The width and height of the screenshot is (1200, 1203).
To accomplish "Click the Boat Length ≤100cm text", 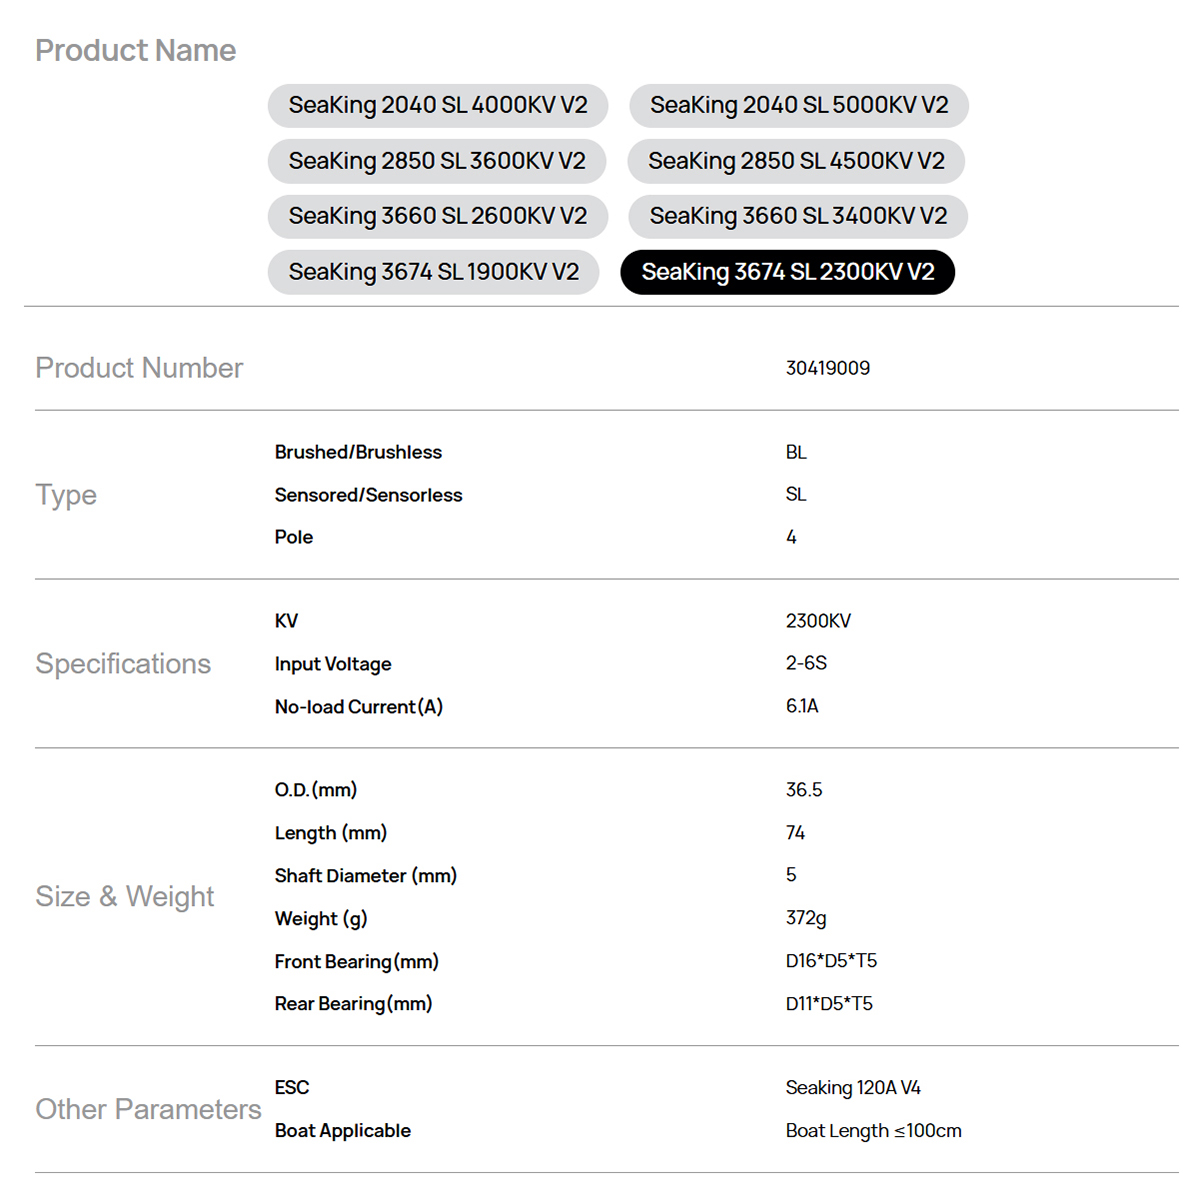I will (x=874, y=1131).
